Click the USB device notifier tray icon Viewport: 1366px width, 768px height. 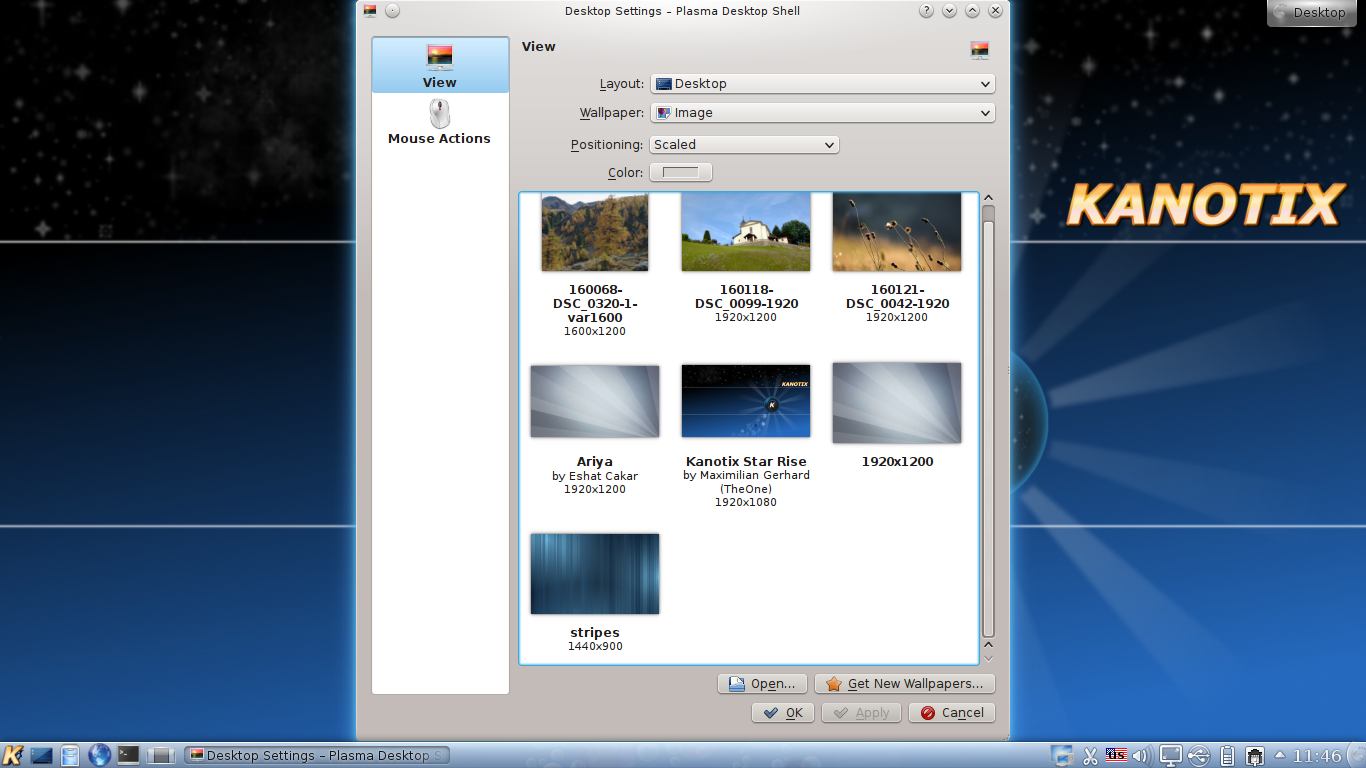click(1196, 755)
